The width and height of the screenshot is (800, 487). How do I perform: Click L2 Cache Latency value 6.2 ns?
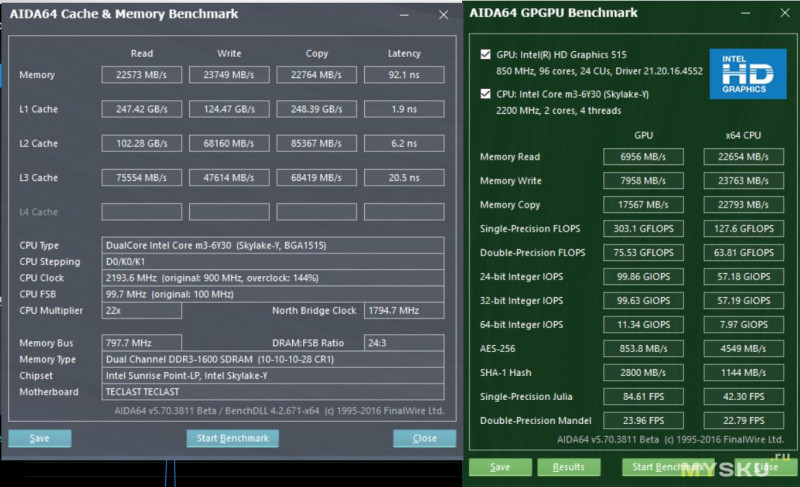404,143
